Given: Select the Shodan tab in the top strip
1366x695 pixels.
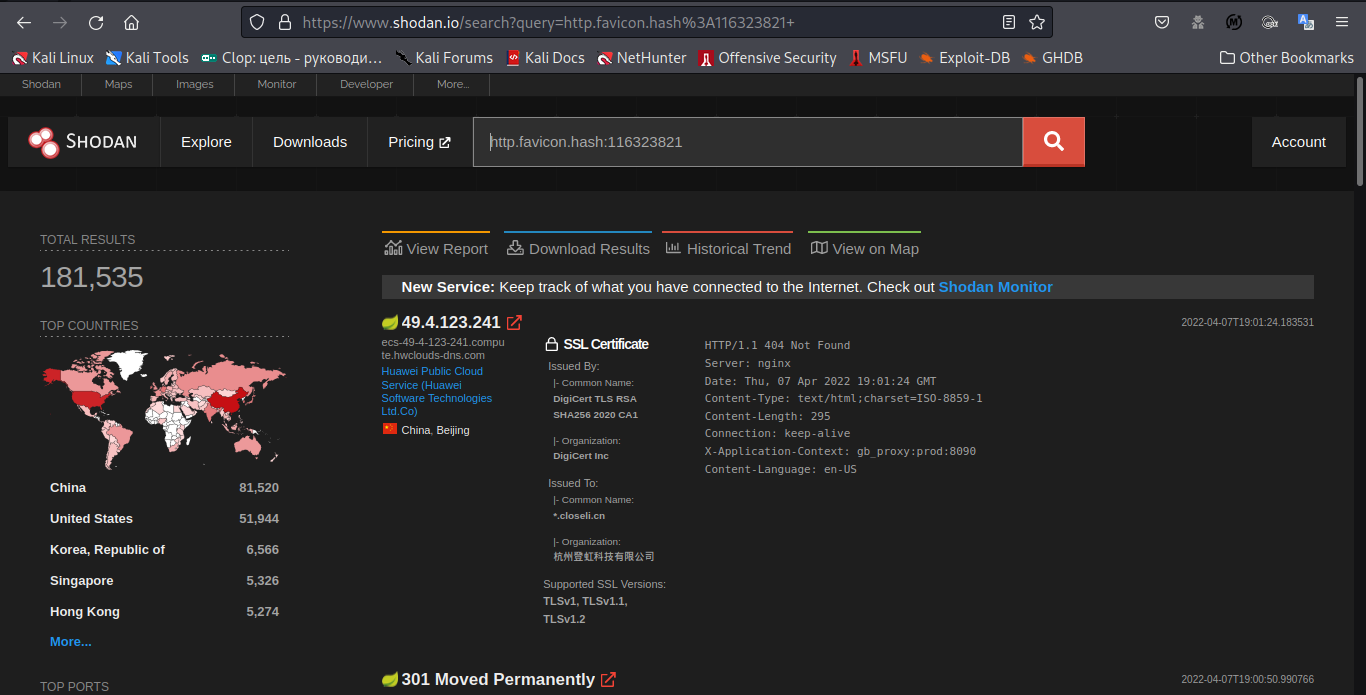Looking at the screenshot, I should click(x=42, y=84).
